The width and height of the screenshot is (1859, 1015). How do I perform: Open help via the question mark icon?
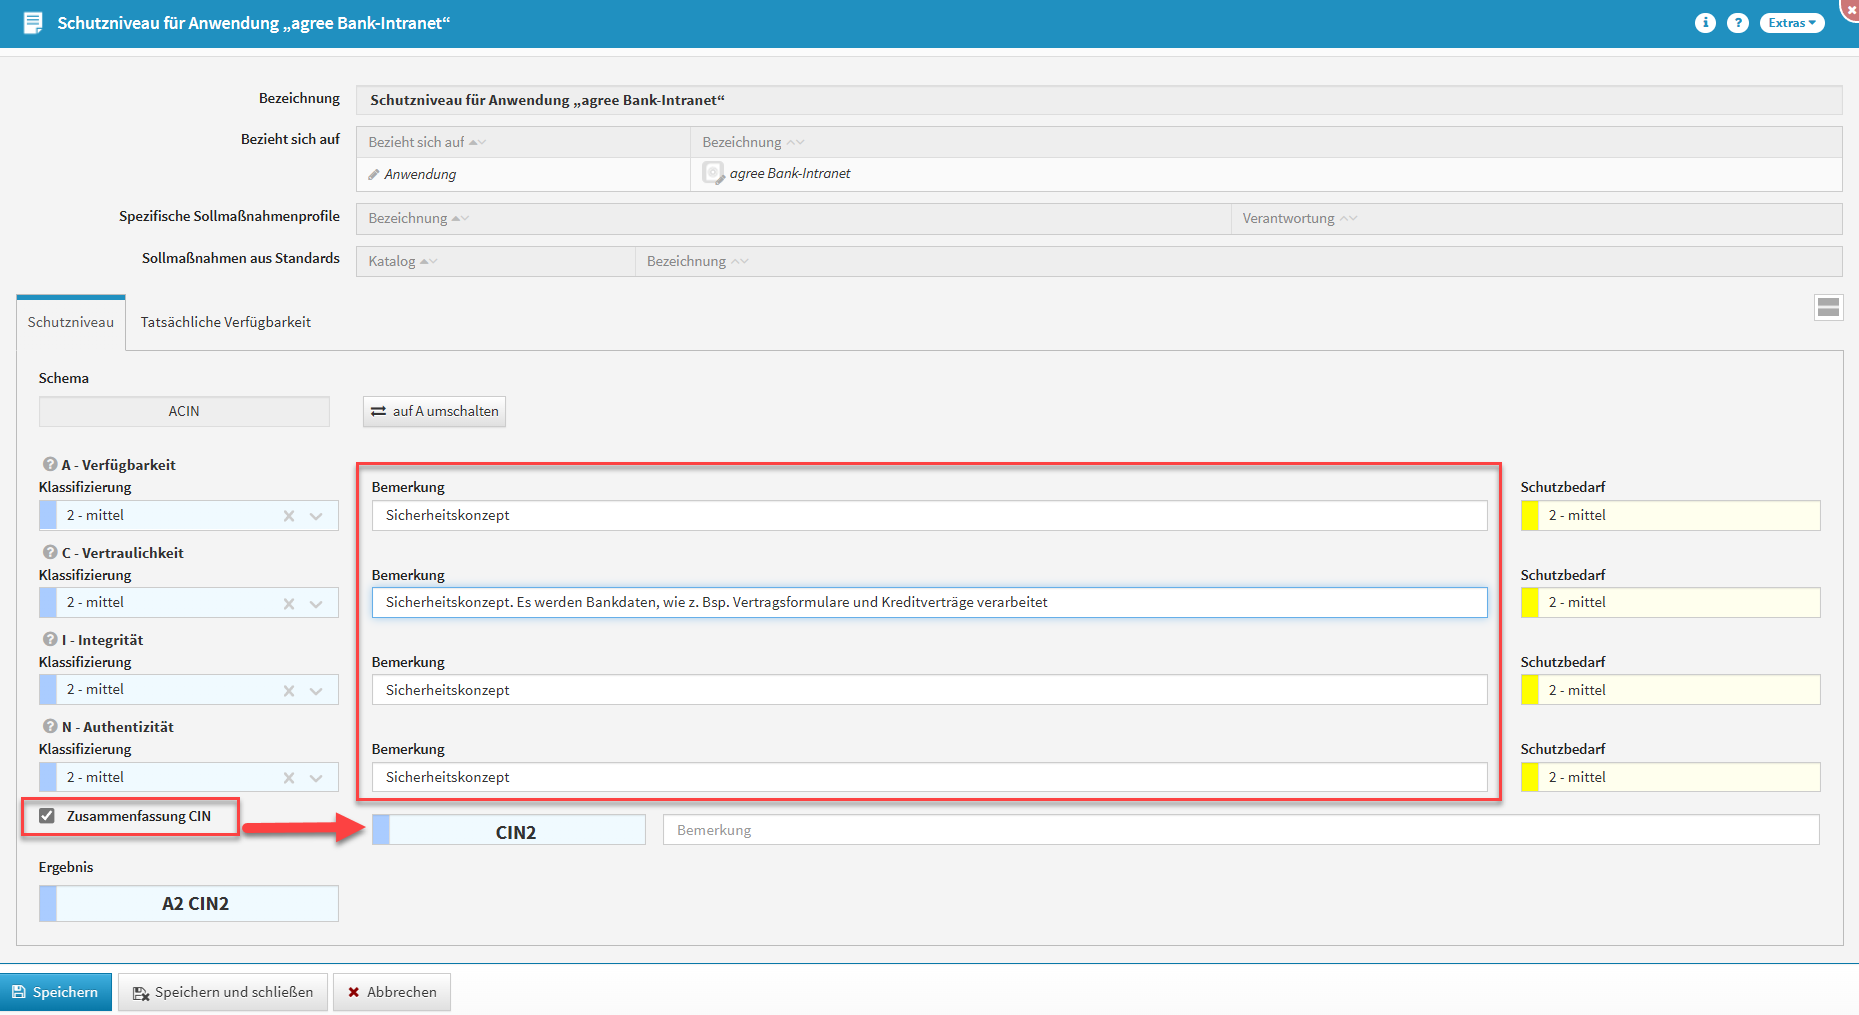(x=1738, y=23)
